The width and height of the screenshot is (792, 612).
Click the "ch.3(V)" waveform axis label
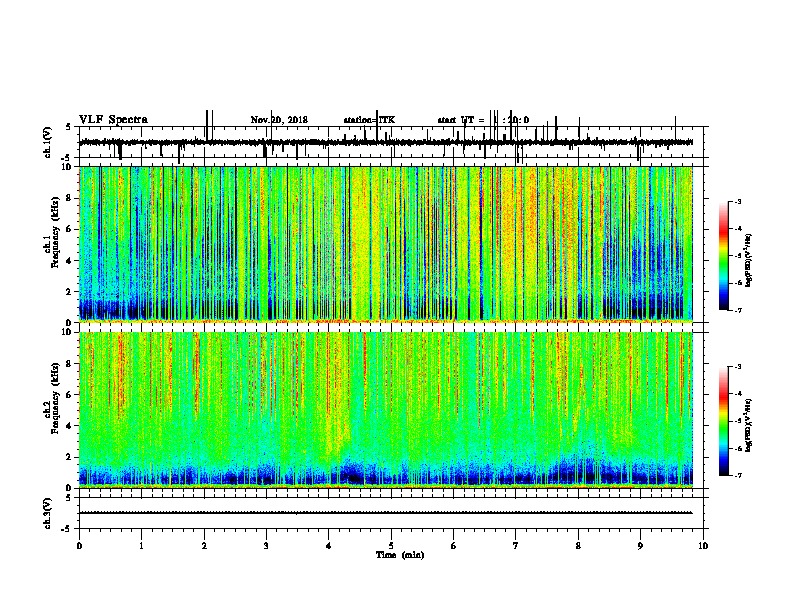coord(47,513)
